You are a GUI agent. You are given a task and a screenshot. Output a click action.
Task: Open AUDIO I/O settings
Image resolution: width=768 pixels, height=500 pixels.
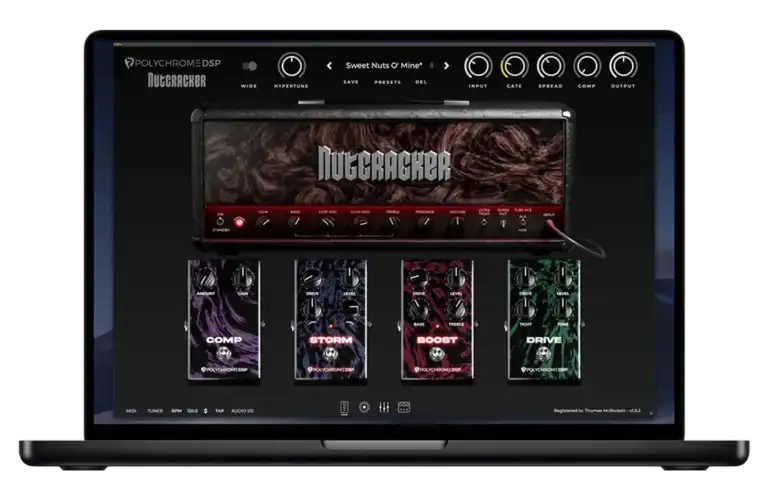click(x=242, y=411)
